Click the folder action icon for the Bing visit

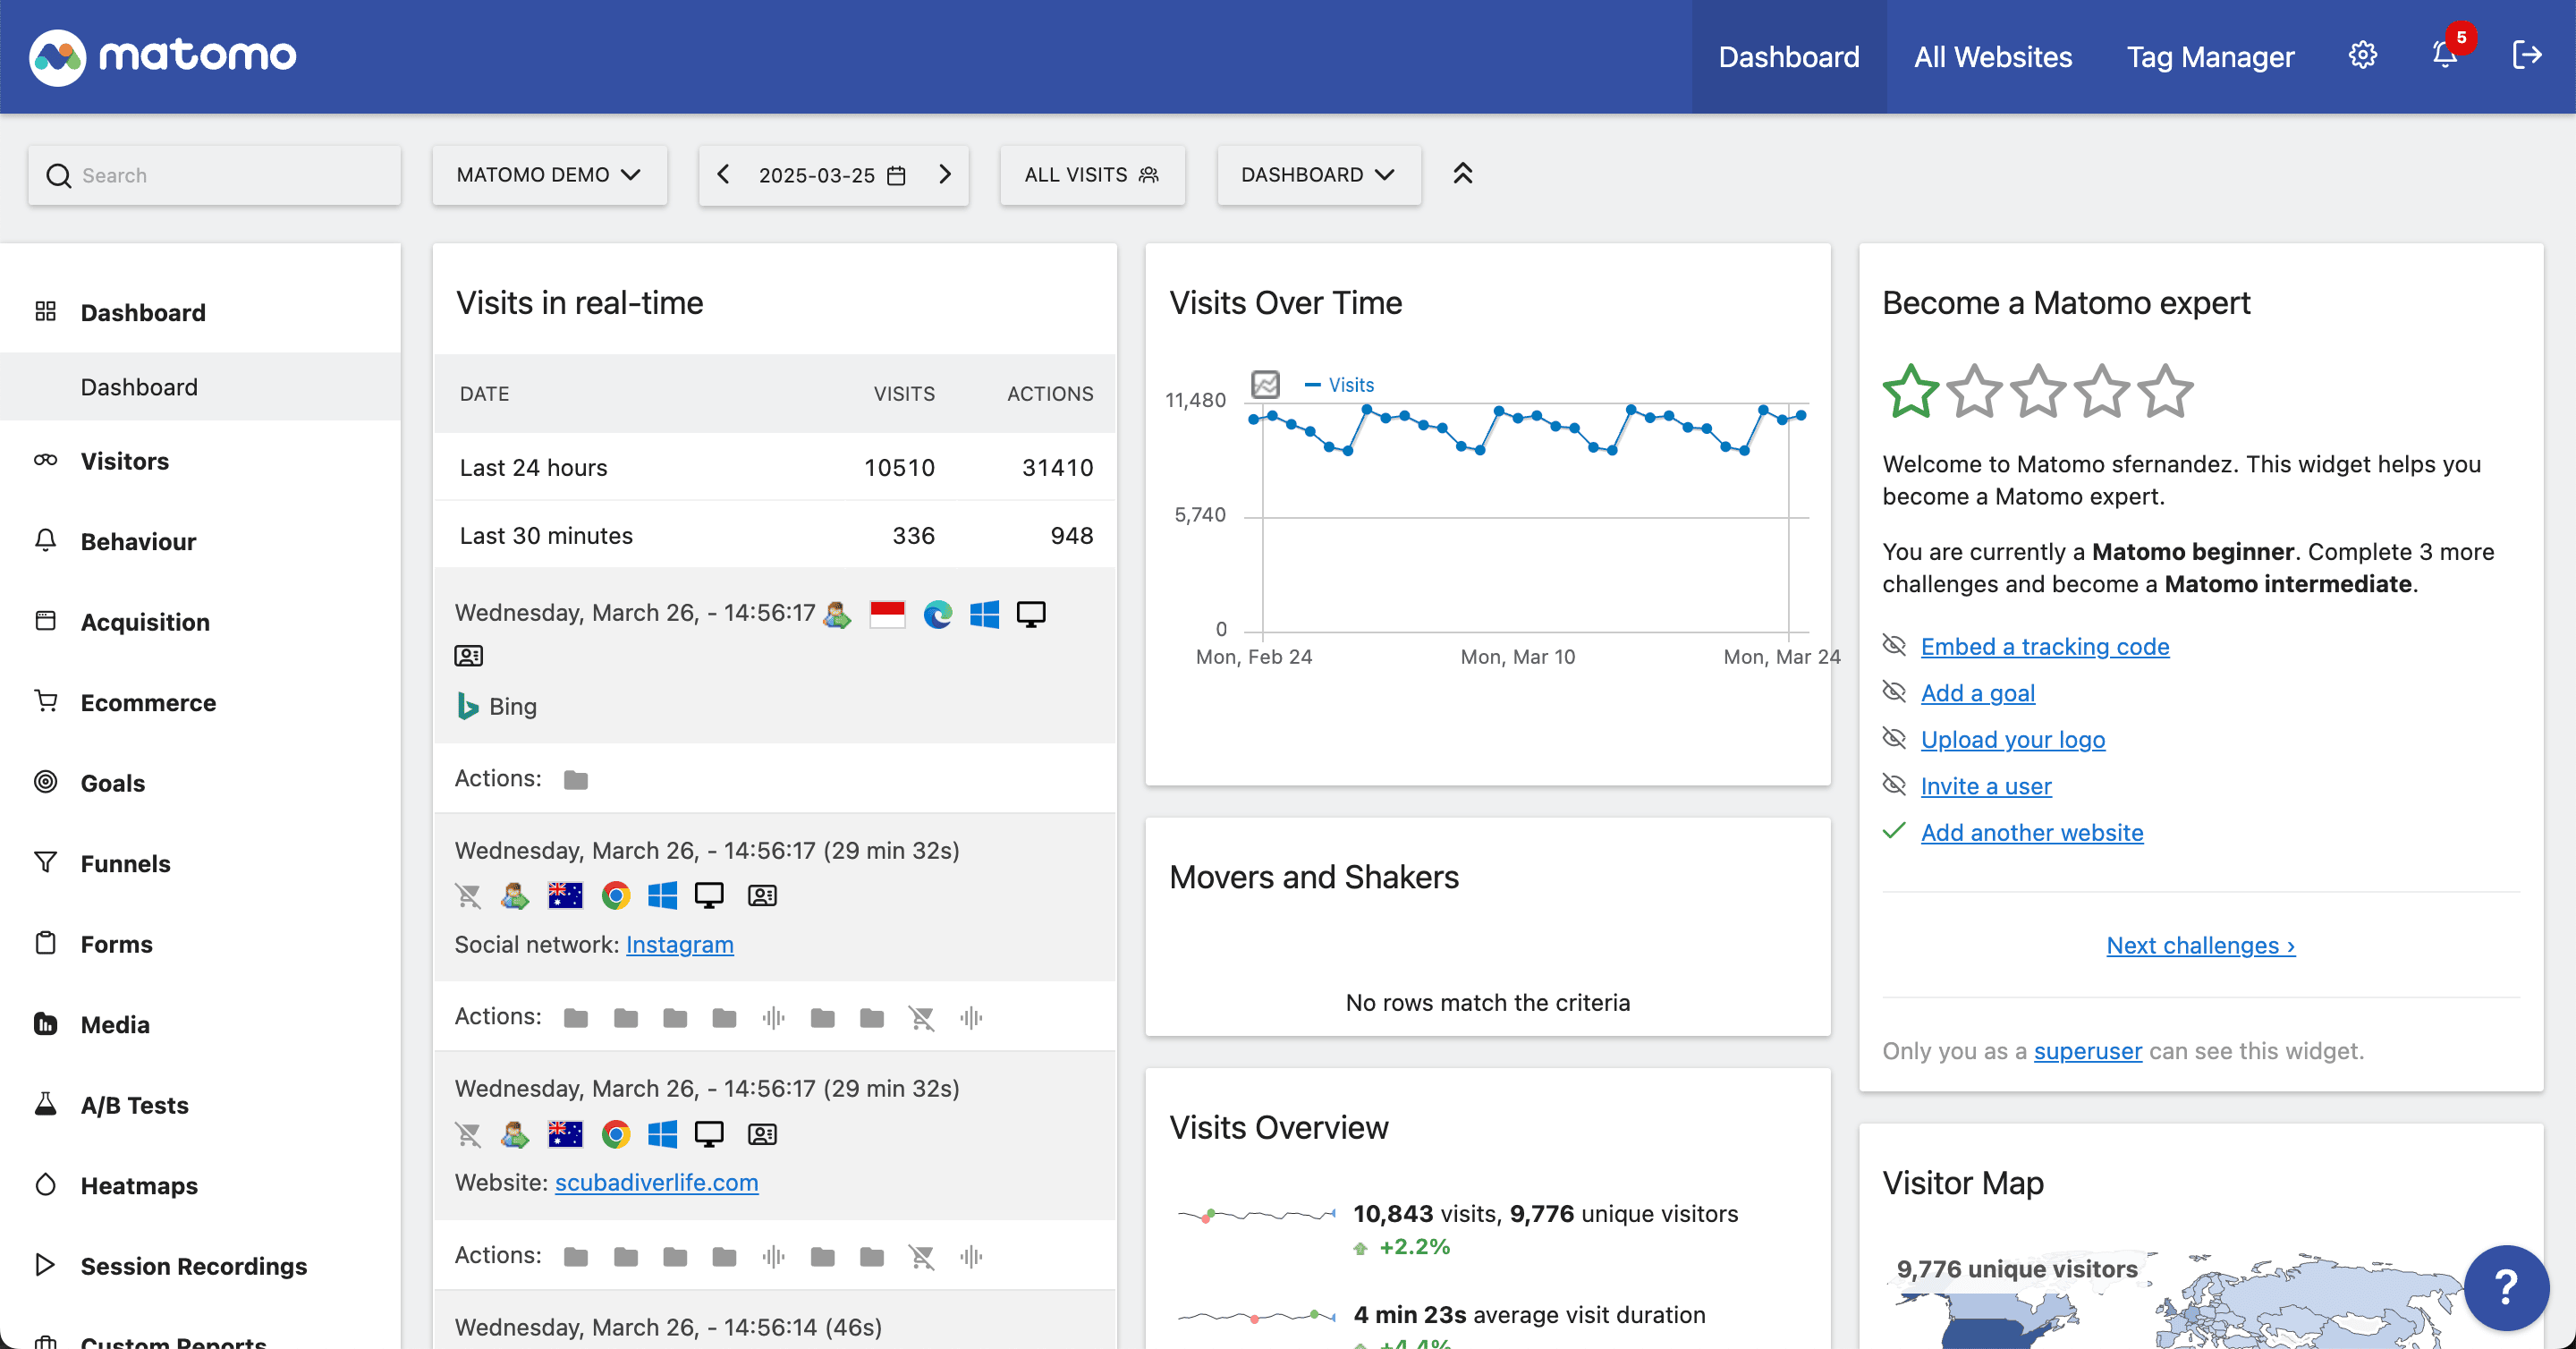tap(575, 780)
